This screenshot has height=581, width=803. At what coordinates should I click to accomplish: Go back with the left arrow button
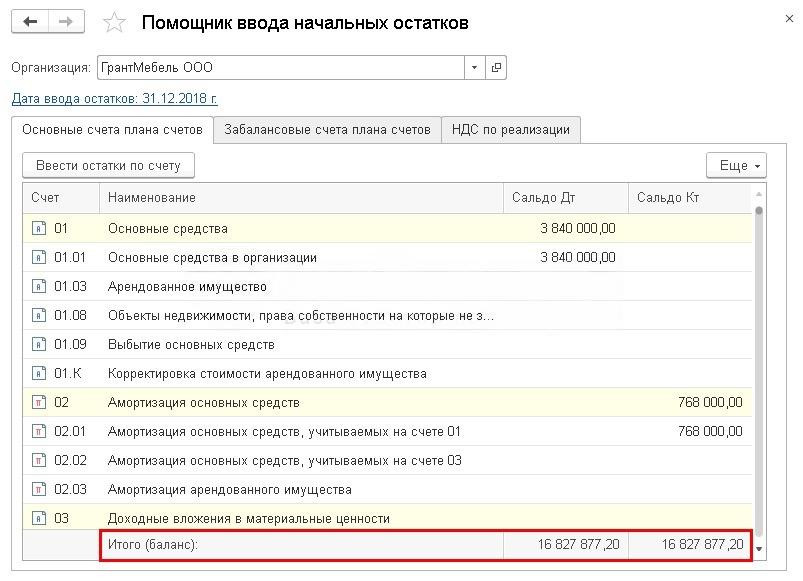(x=30, y=22)
